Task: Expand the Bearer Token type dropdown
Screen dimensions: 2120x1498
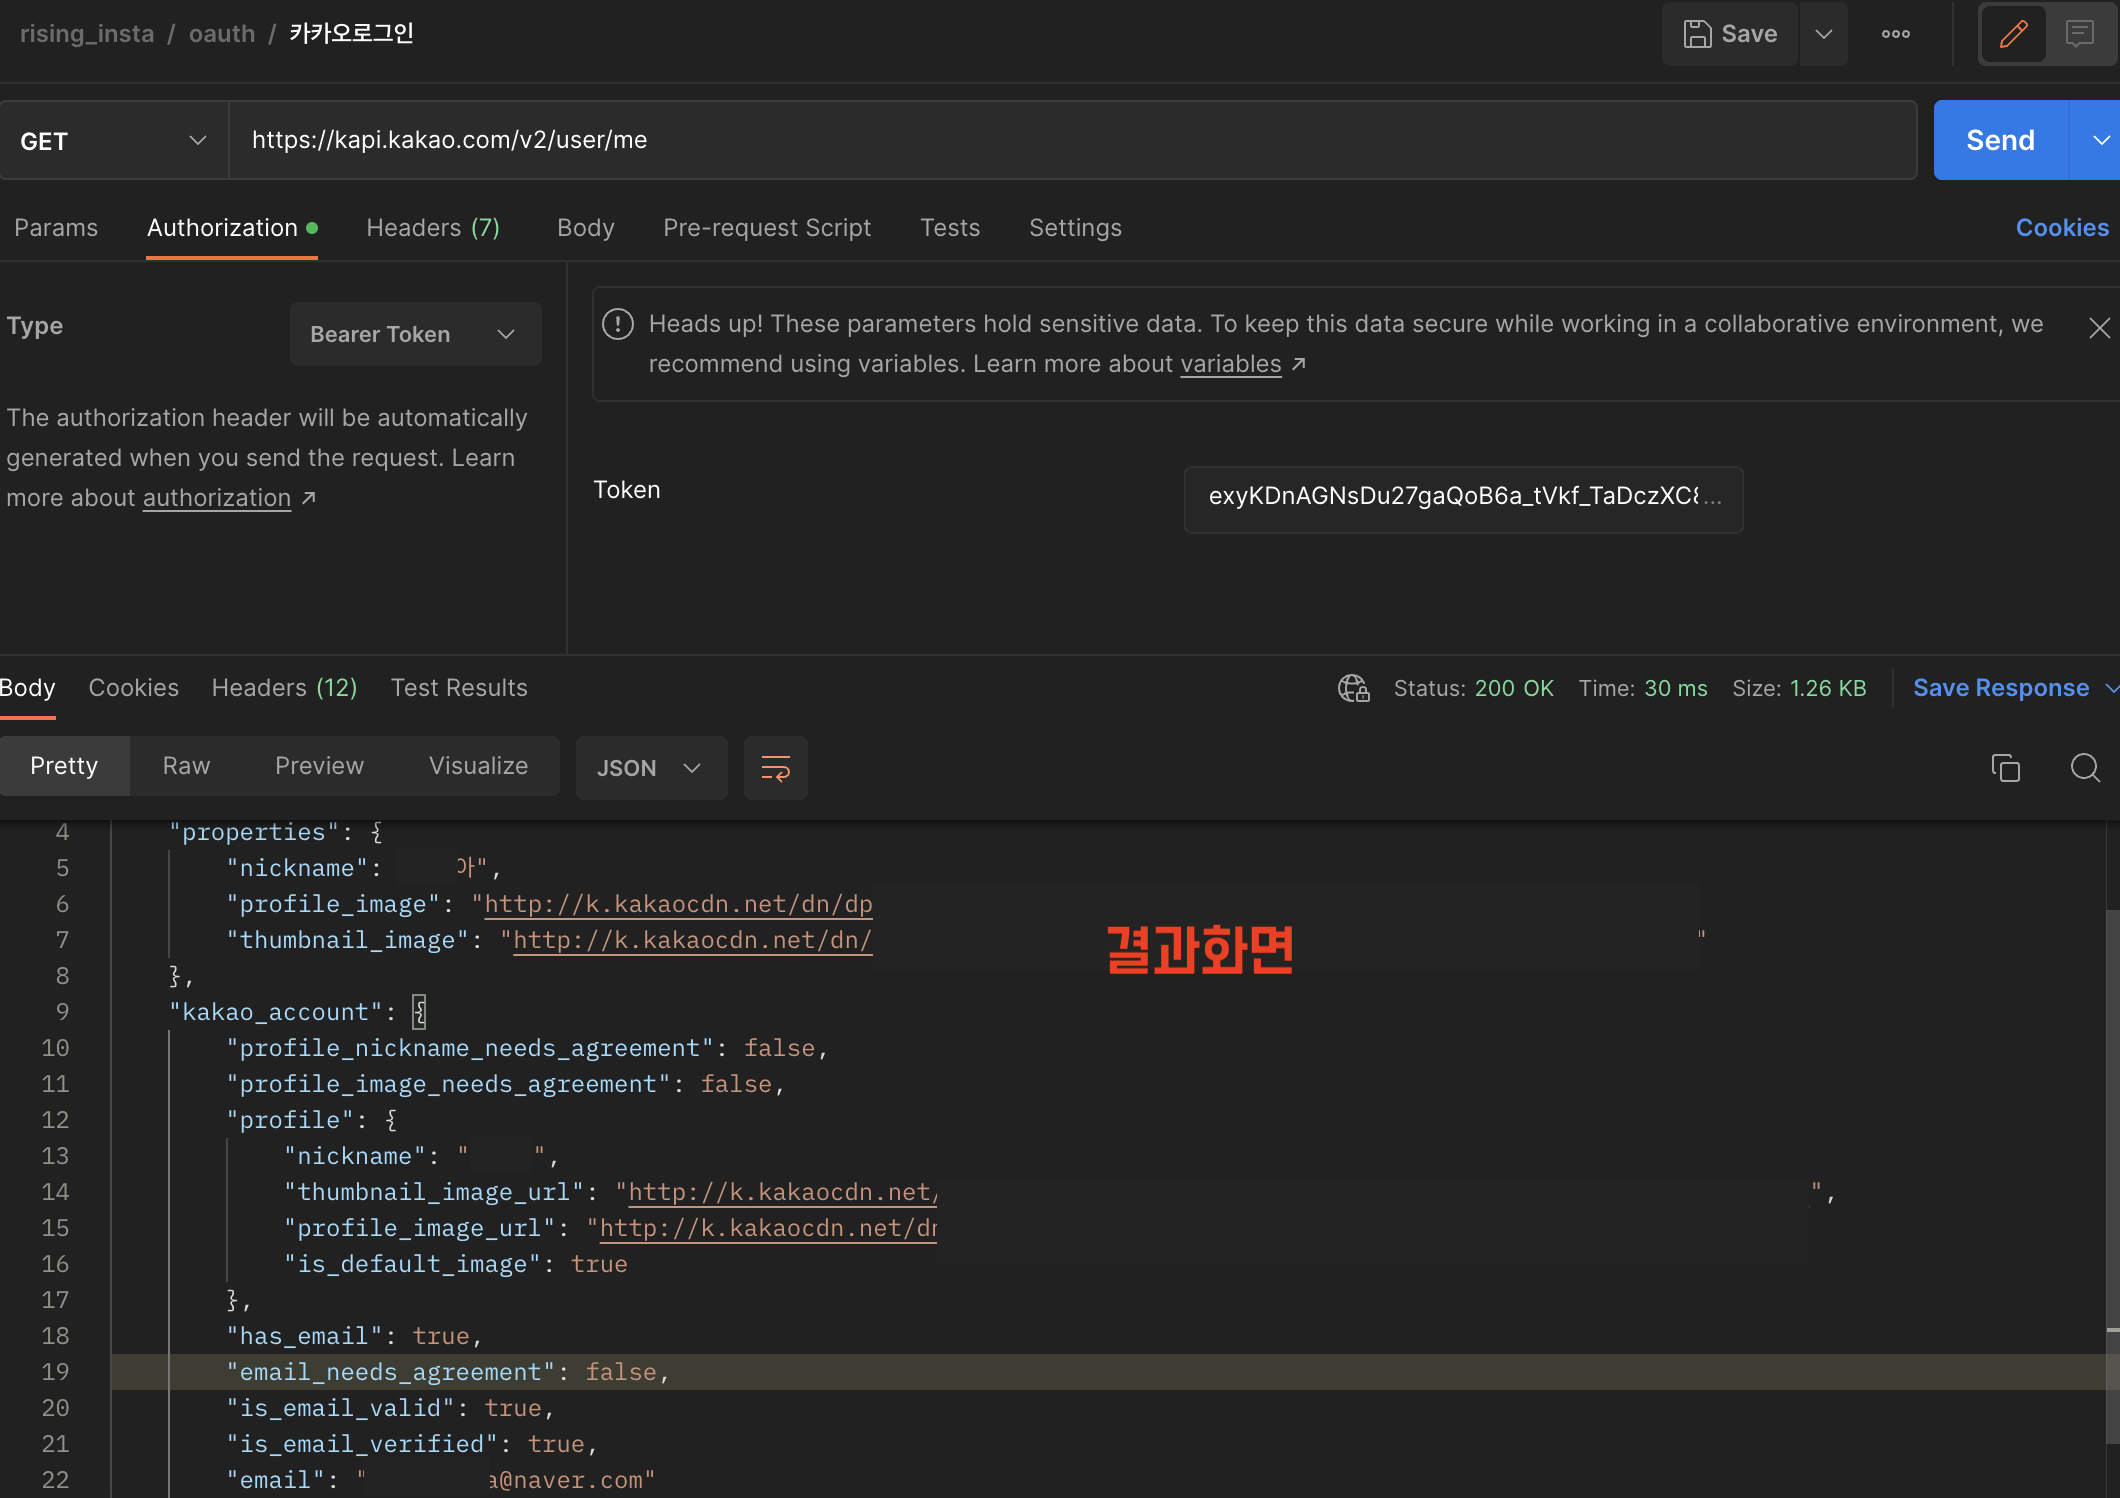Action: coord(415,334)
